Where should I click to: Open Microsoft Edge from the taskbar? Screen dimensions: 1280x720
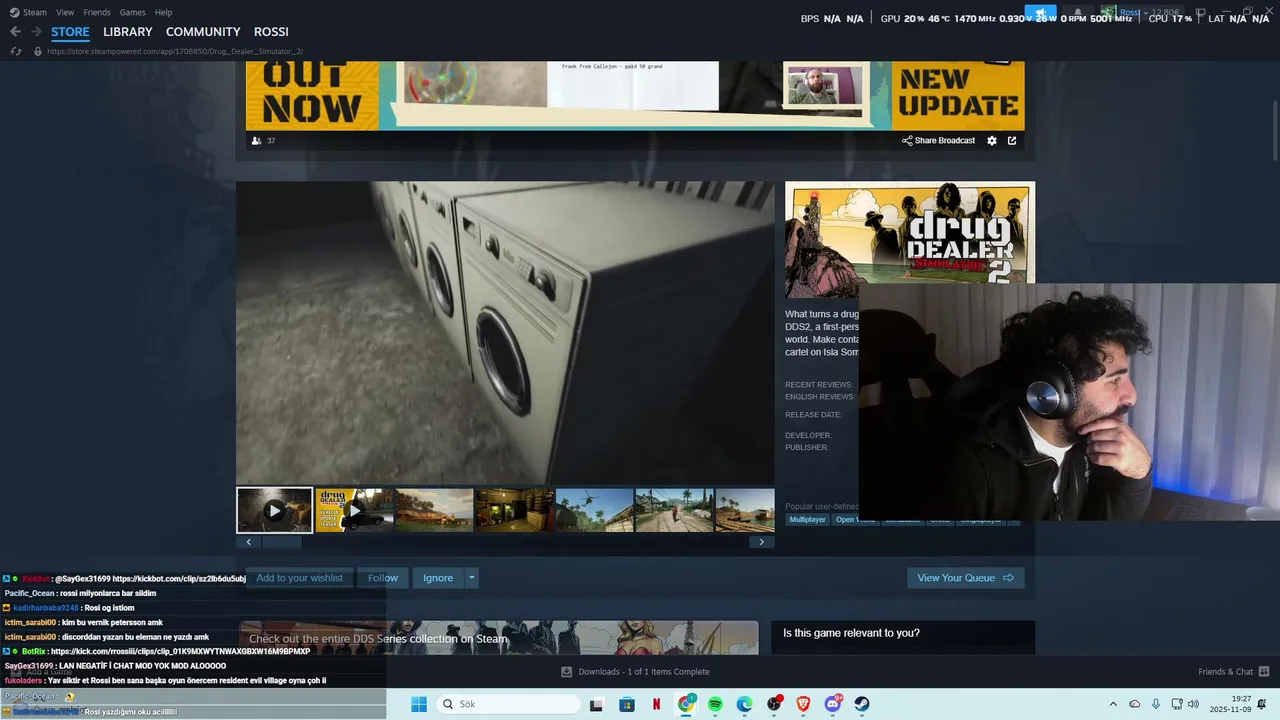point(745,704)
